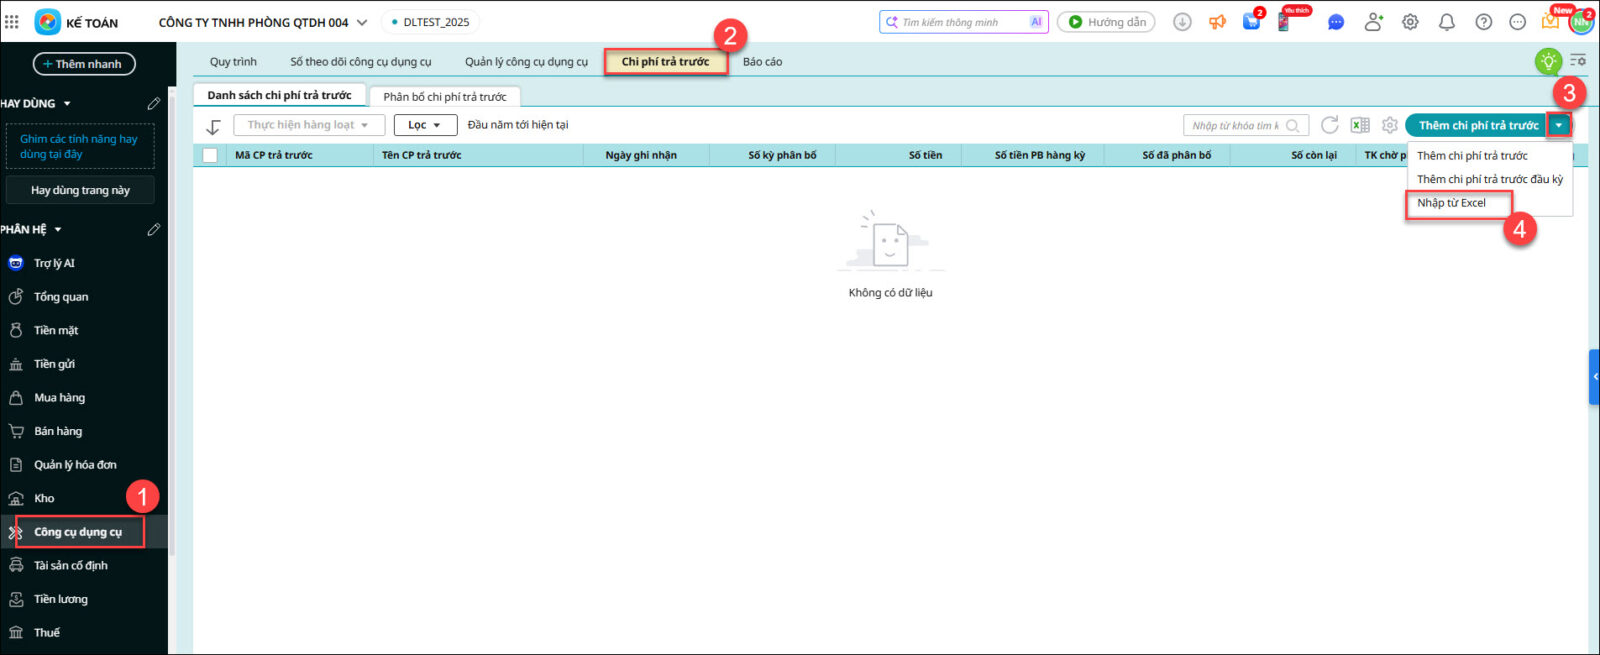Image resolution: width=1600 pixels, height=655 pixels.
Task: Switch to Phân bổ chi phí trả trước tab
Action: pos(444,97)
